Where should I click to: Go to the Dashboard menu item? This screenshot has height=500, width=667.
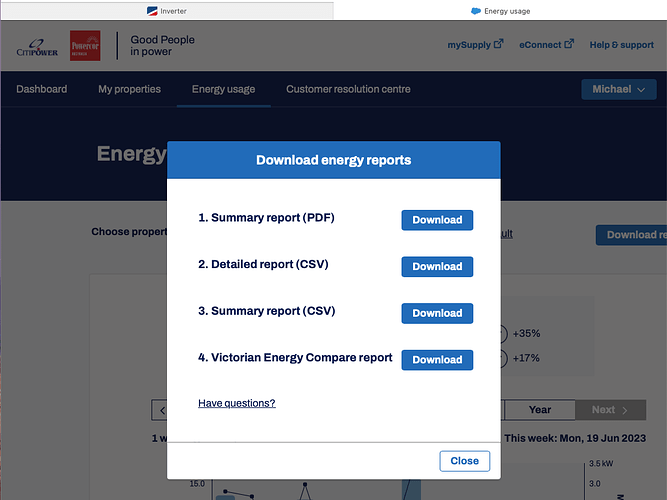[42, 89]
